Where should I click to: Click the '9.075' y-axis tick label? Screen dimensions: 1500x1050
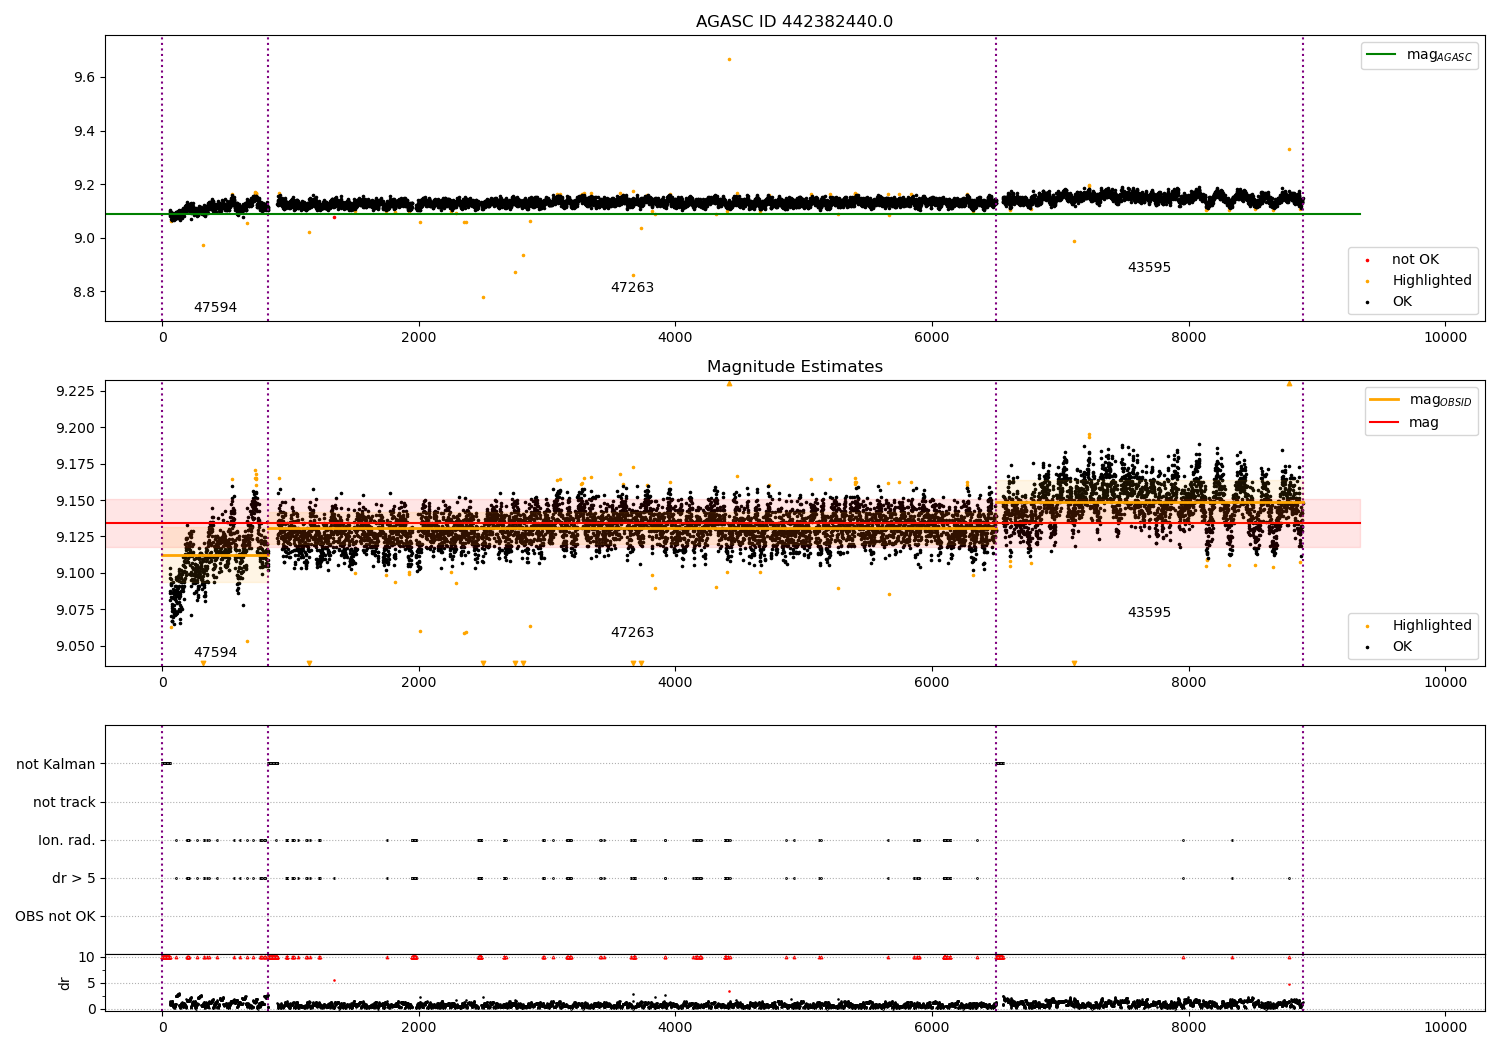(76, 610)
